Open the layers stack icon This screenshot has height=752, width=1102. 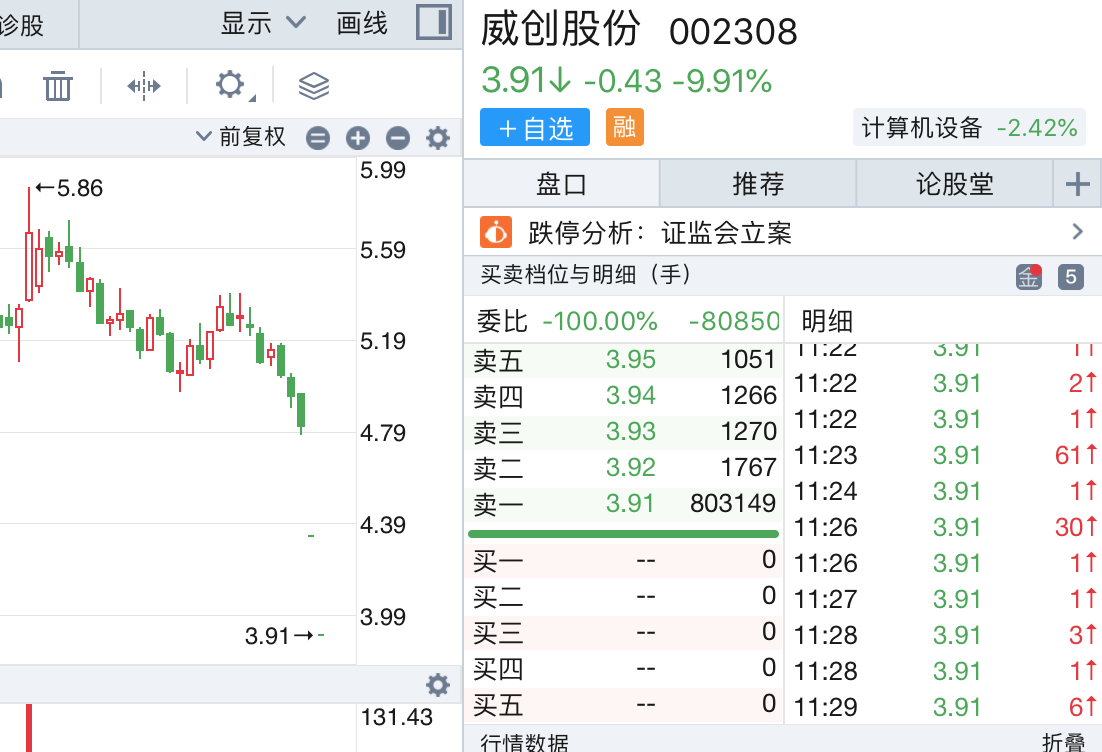coord(314,86)
